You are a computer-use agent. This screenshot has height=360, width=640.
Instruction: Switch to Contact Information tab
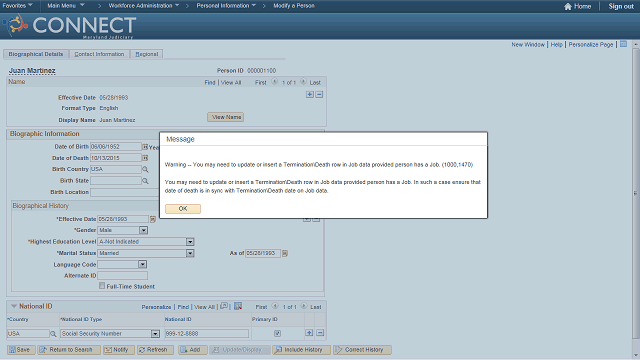click(x=99, y=54)
